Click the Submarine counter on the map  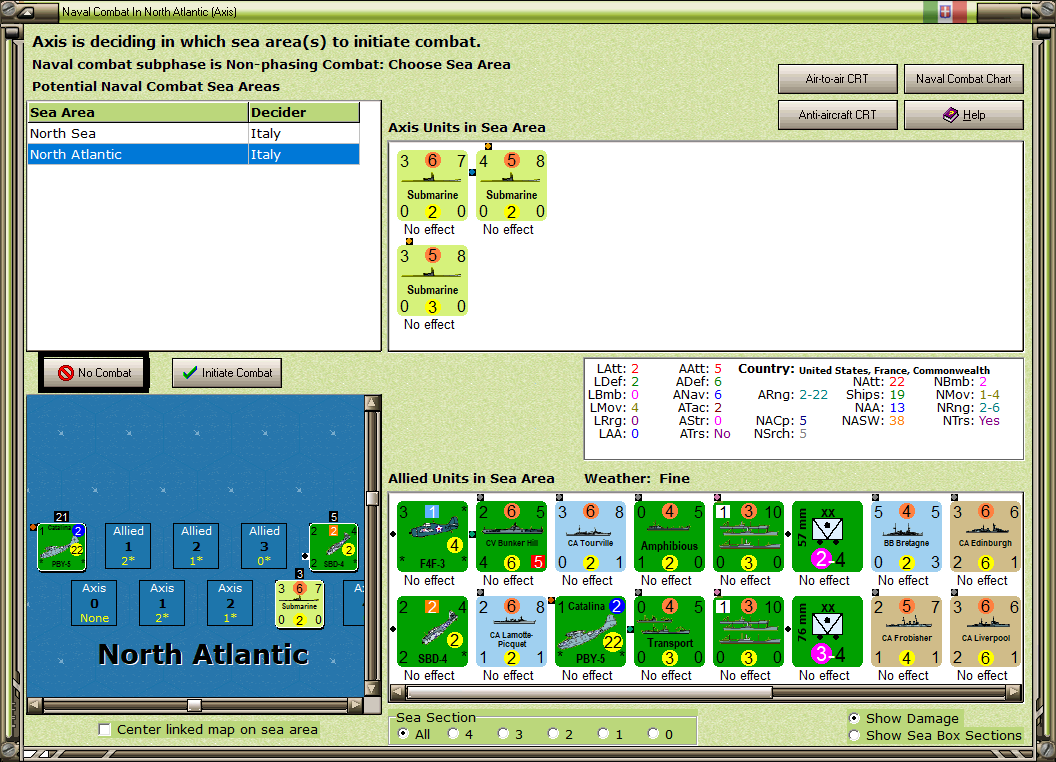coord(300,604)
